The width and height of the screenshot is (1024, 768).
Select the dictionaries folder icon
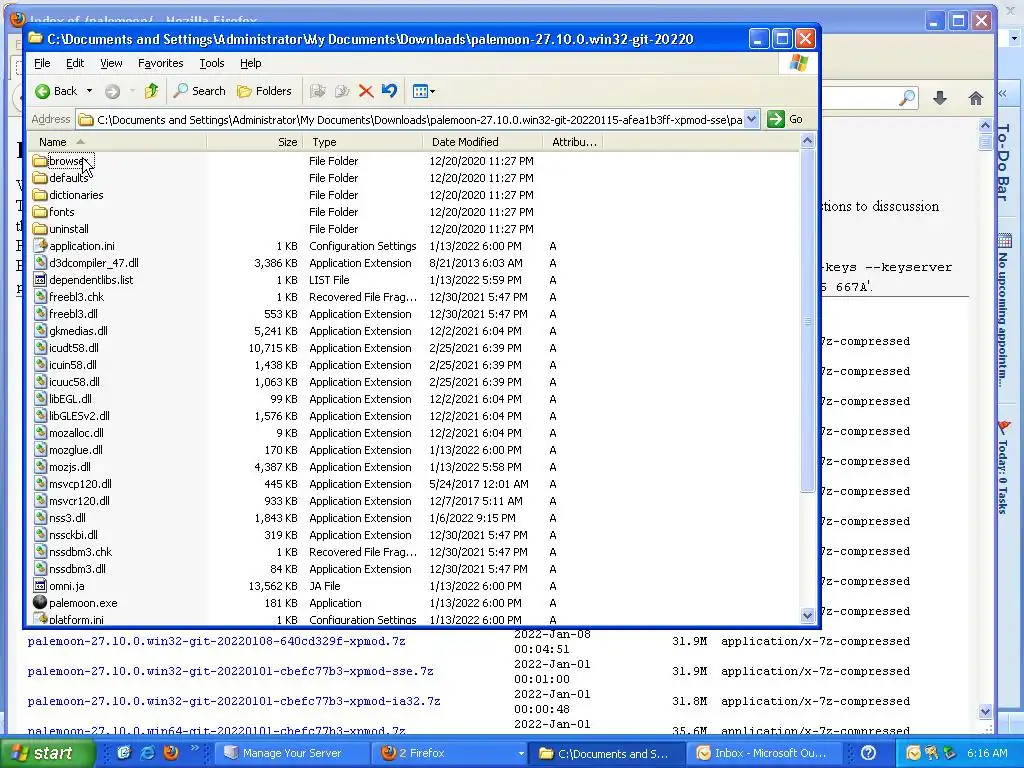click(40, 195)
